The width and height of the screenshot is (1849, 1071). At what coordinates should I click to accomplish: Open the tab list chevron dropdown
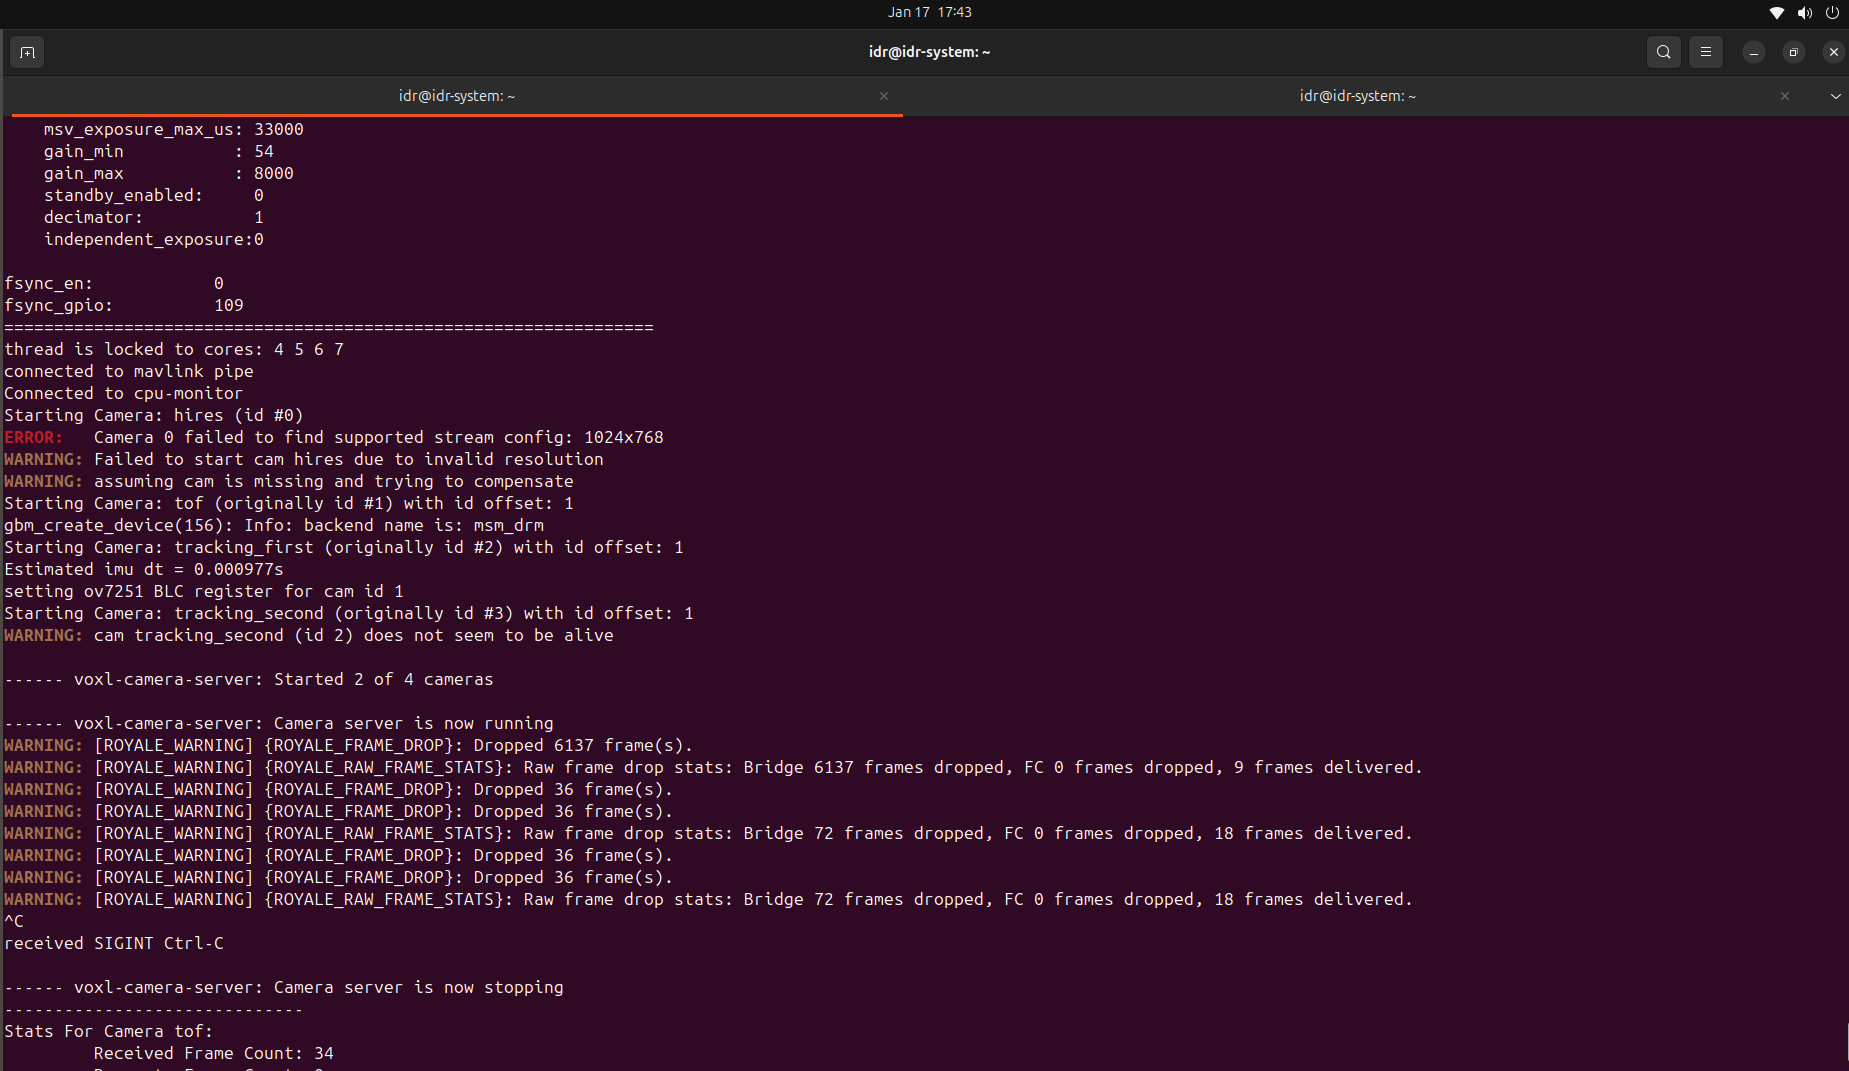(x=1836, y=96)
